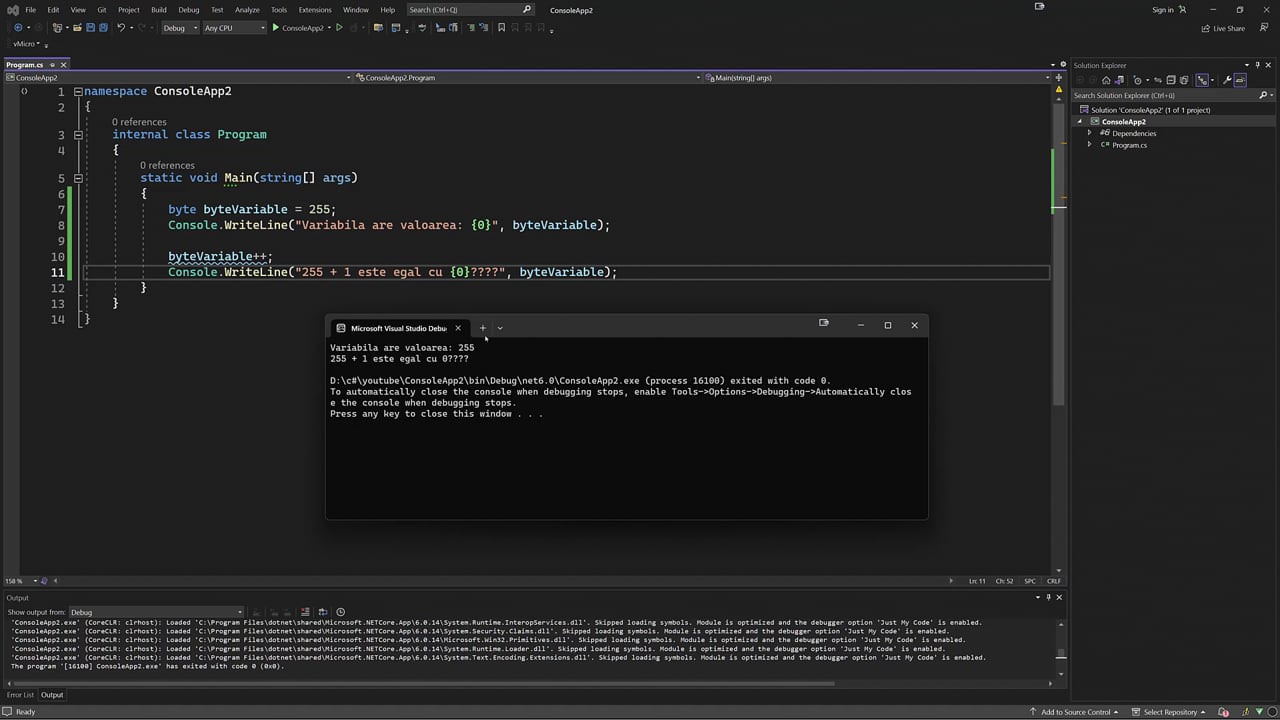
Task: Start debugging with the green ConsoleApp2 run button
Action: click(x=299, y=28)
